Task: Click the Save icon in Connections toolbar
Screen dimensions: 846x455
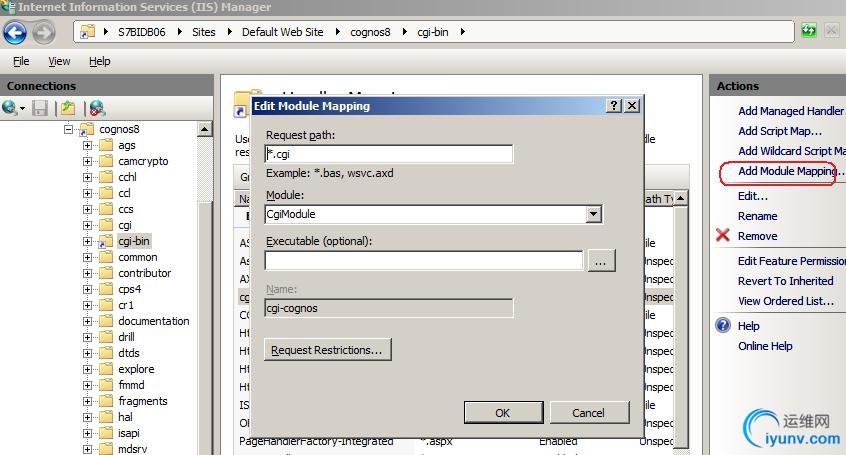Action: point(40,108)
